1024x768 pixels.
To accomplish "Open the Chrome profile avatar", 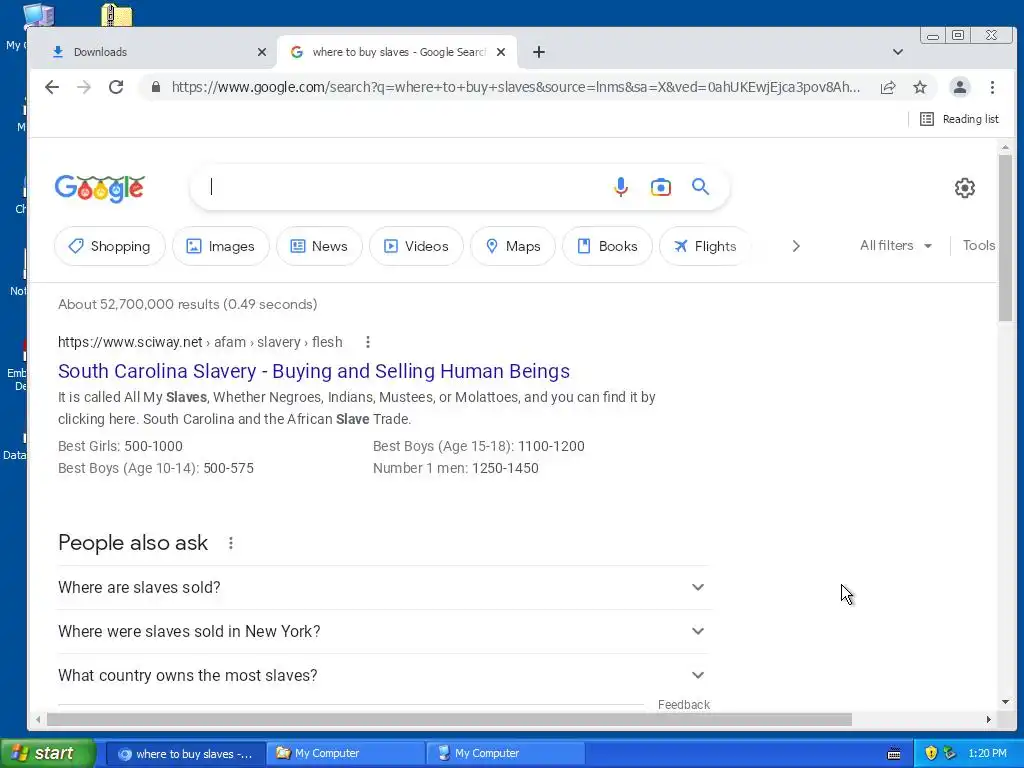I will coord(959,87).
